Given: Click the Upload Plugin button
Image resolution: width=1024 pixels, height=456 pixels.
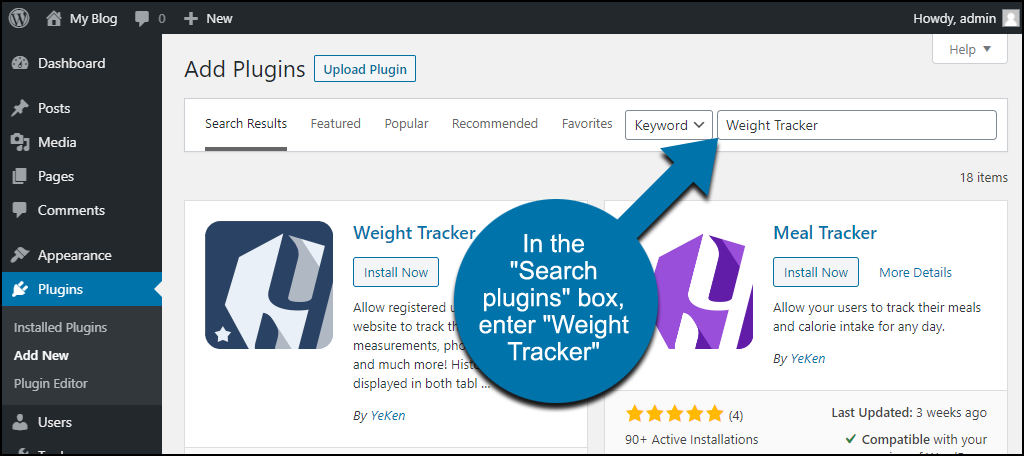Looking at the screenshot, I should (x=365, y=69).
